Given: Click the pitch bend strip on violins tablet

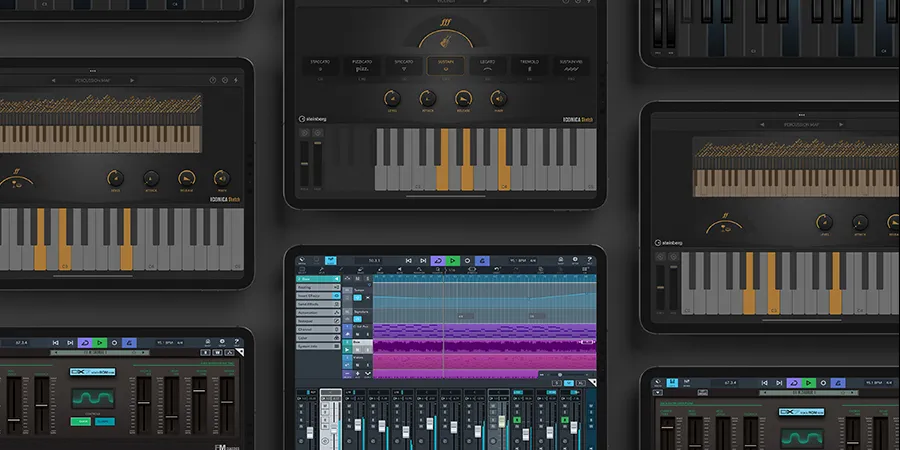Looking at the screenshot, I should pyautogui.click(x=304, y=163).
